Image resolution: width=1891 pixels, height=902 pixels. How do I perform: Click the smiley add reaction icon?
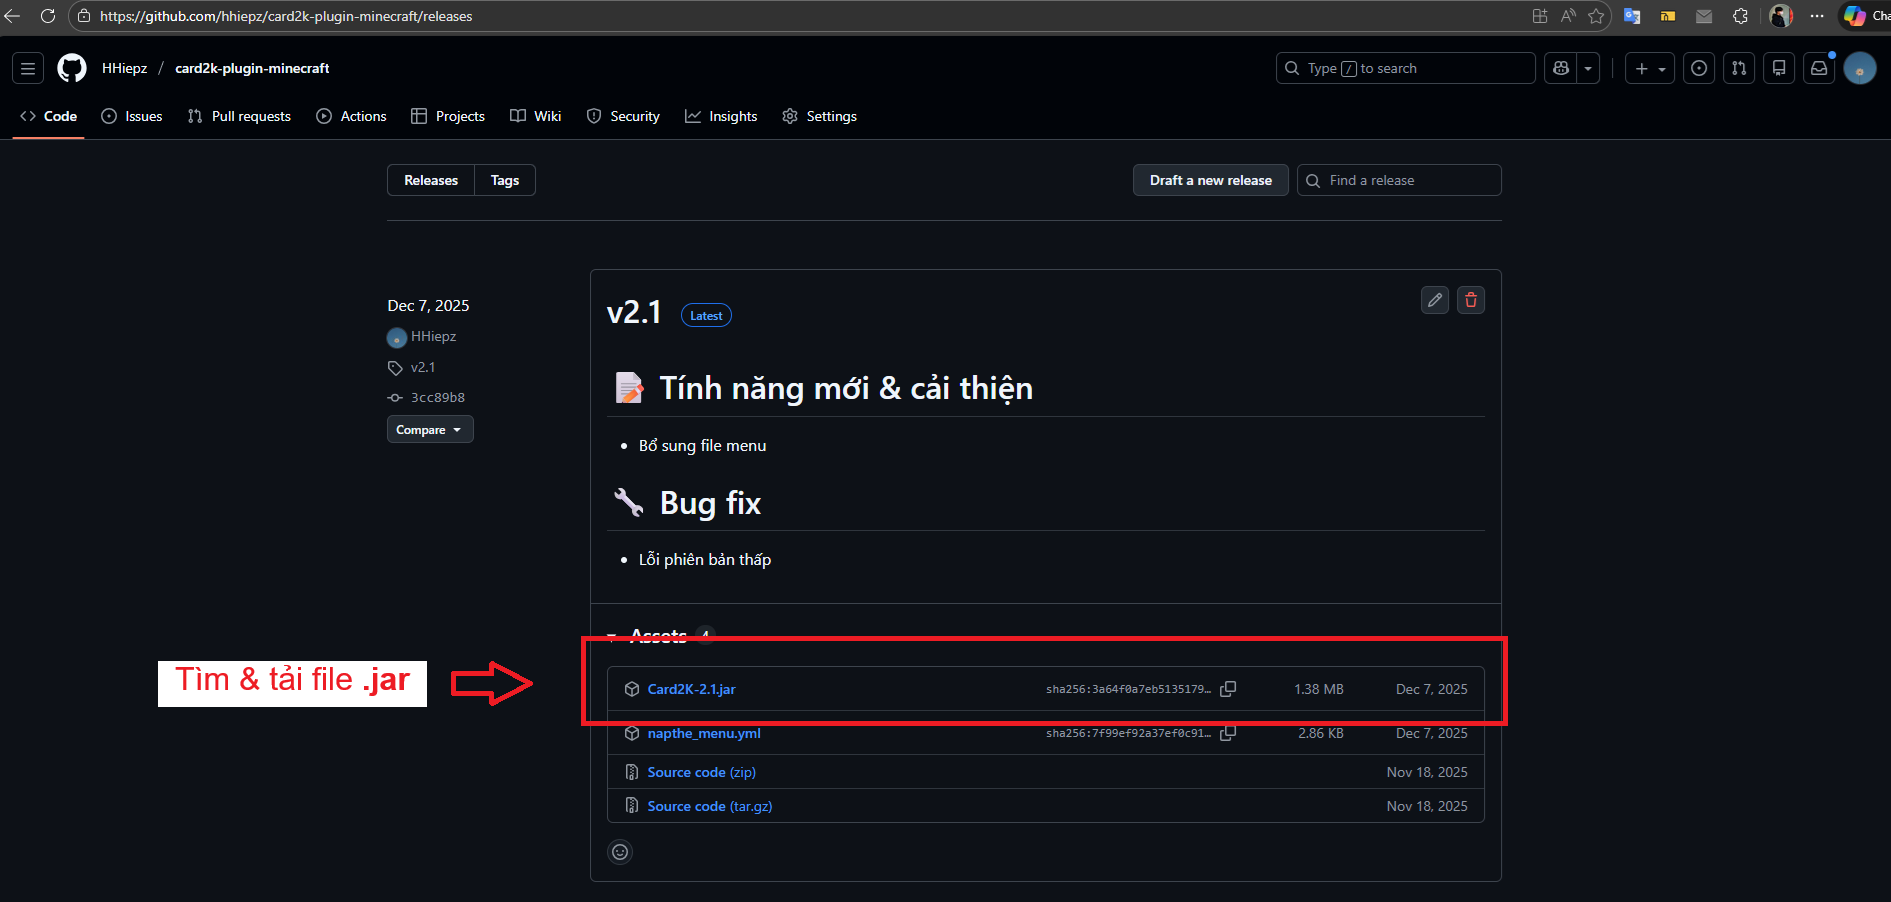tap(620, 852)
